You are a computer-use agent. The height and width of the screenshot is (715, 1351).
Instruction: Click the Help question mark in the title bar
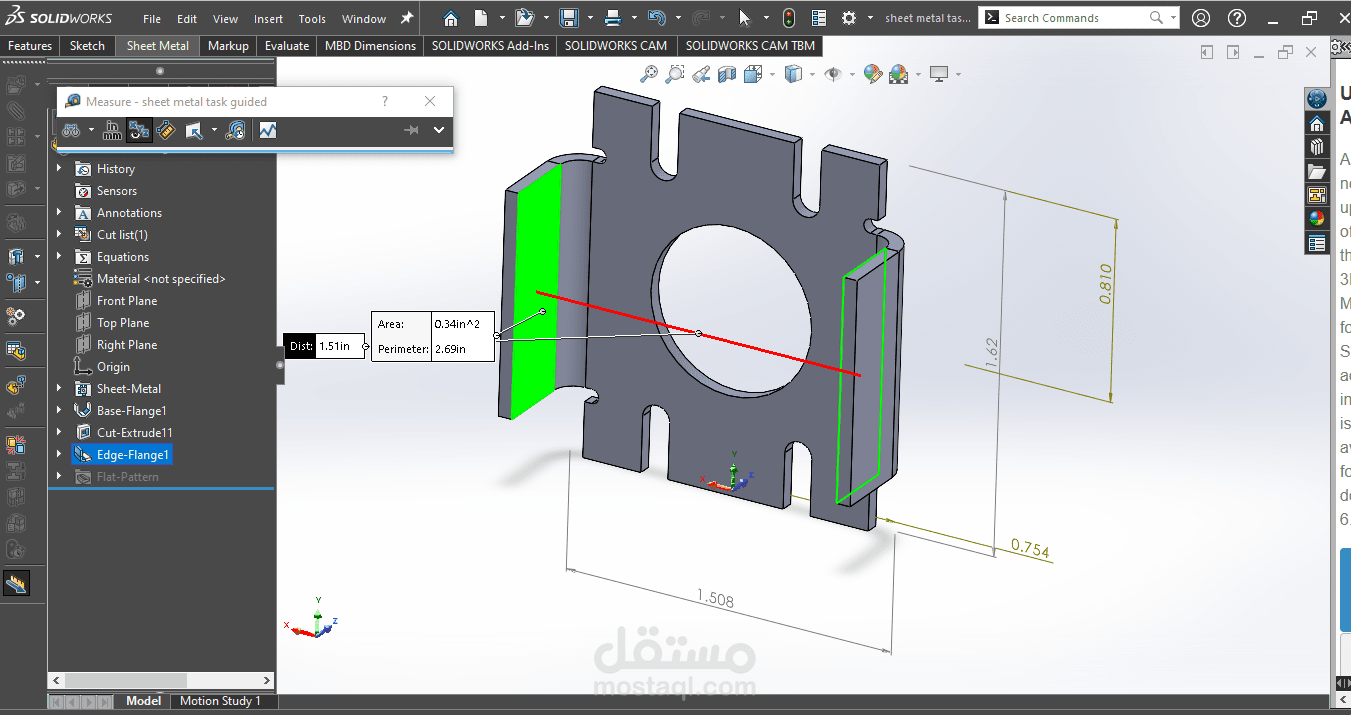coord(1237,18)
